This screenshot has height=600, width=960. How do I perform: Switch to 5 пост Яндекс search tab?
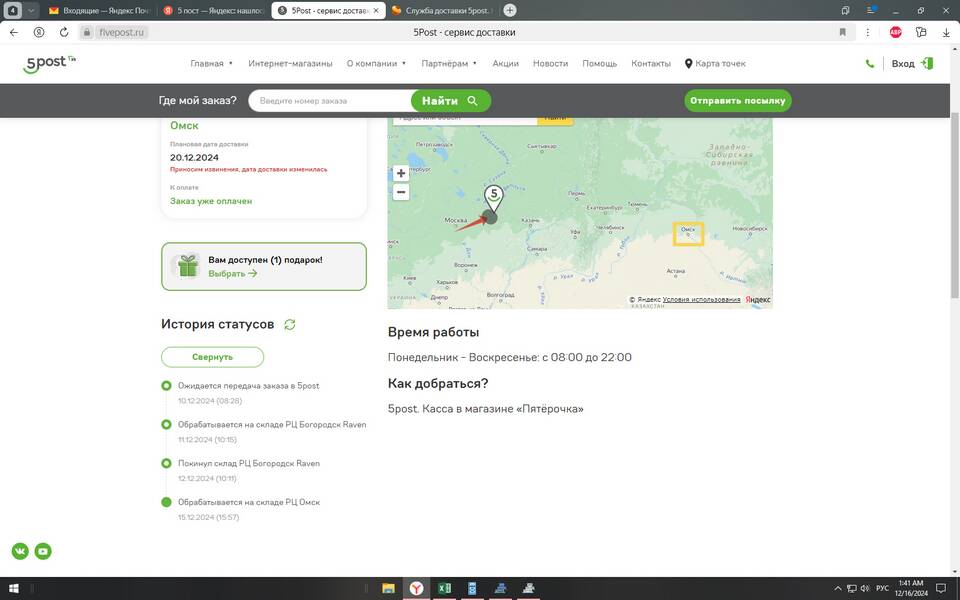pos(214,10)
